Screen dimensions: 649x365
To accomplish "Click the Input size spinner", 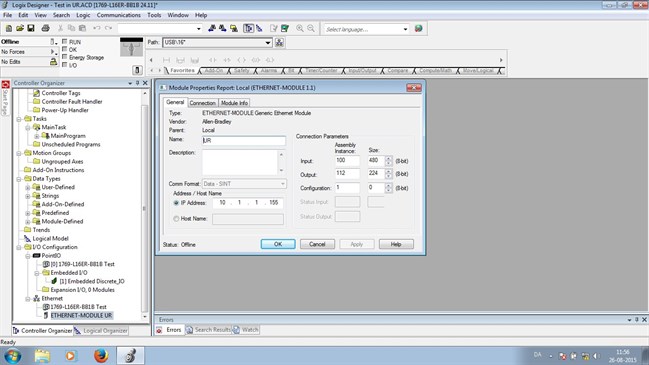I will coord(388,161).
